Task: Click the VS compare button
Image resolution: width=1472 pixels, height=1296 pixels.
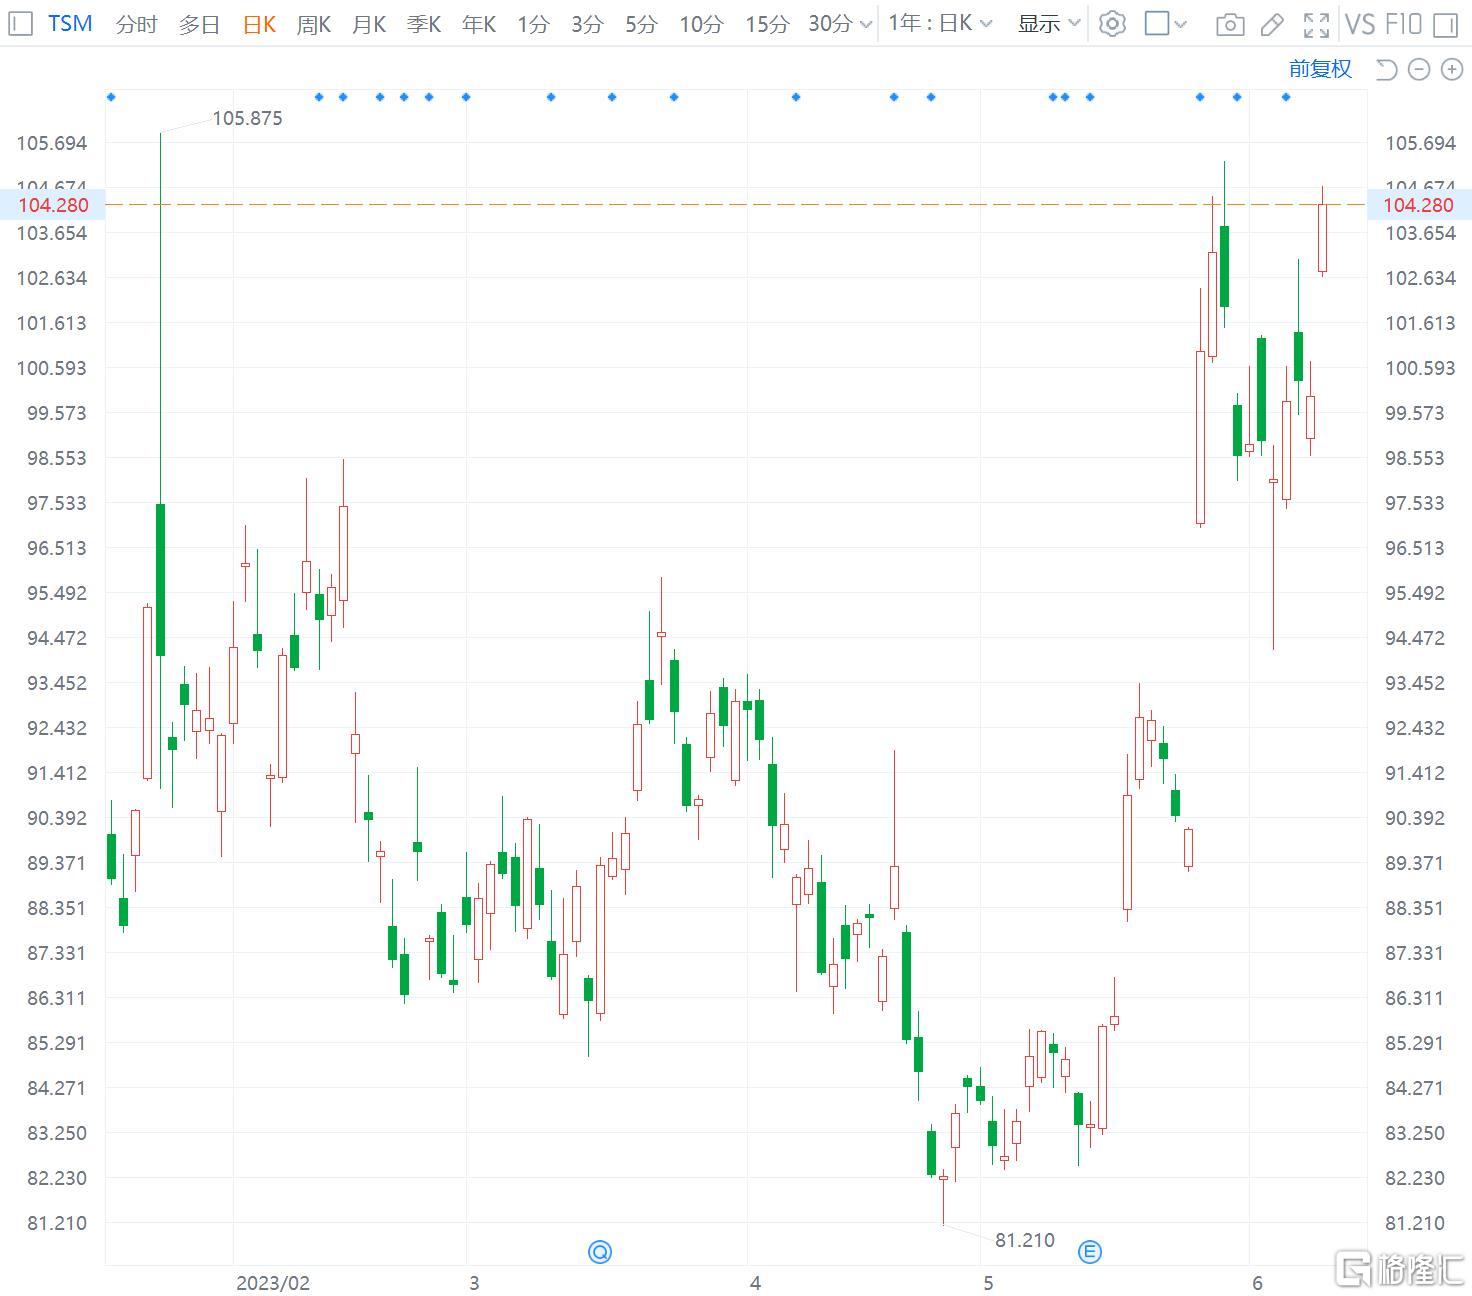Action: [x=1360, y=24]
